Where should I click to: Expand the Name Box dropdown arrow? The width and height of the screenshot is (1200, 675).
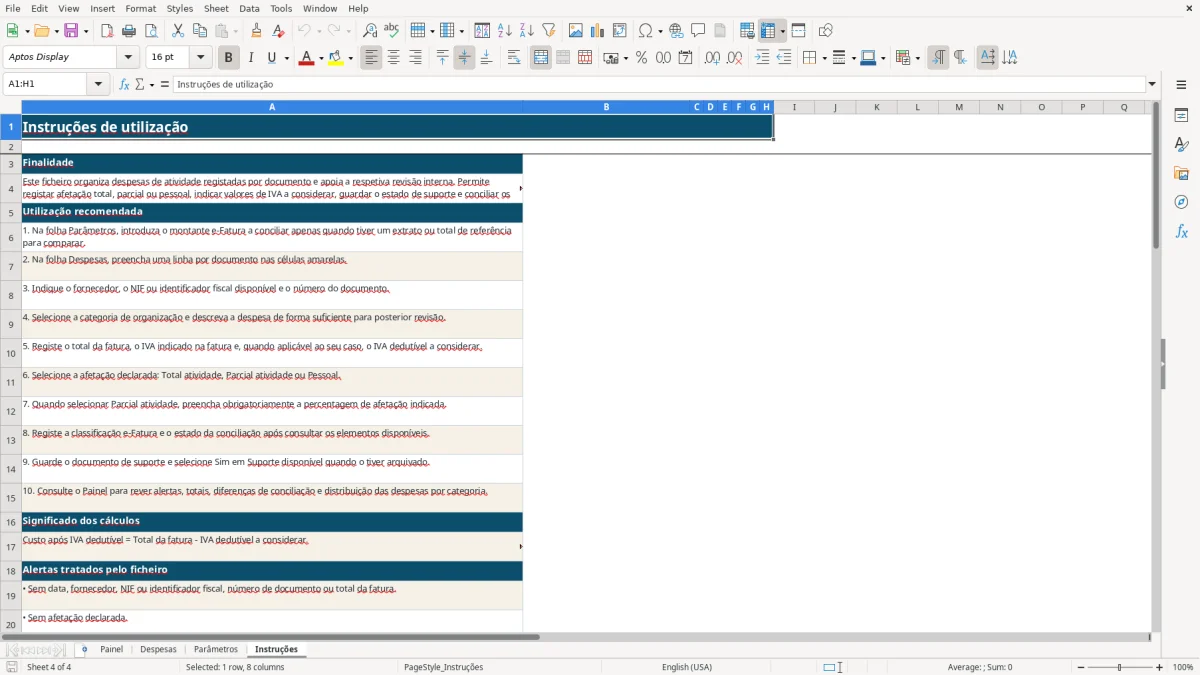pyautogui.click(x=98, y=84)
